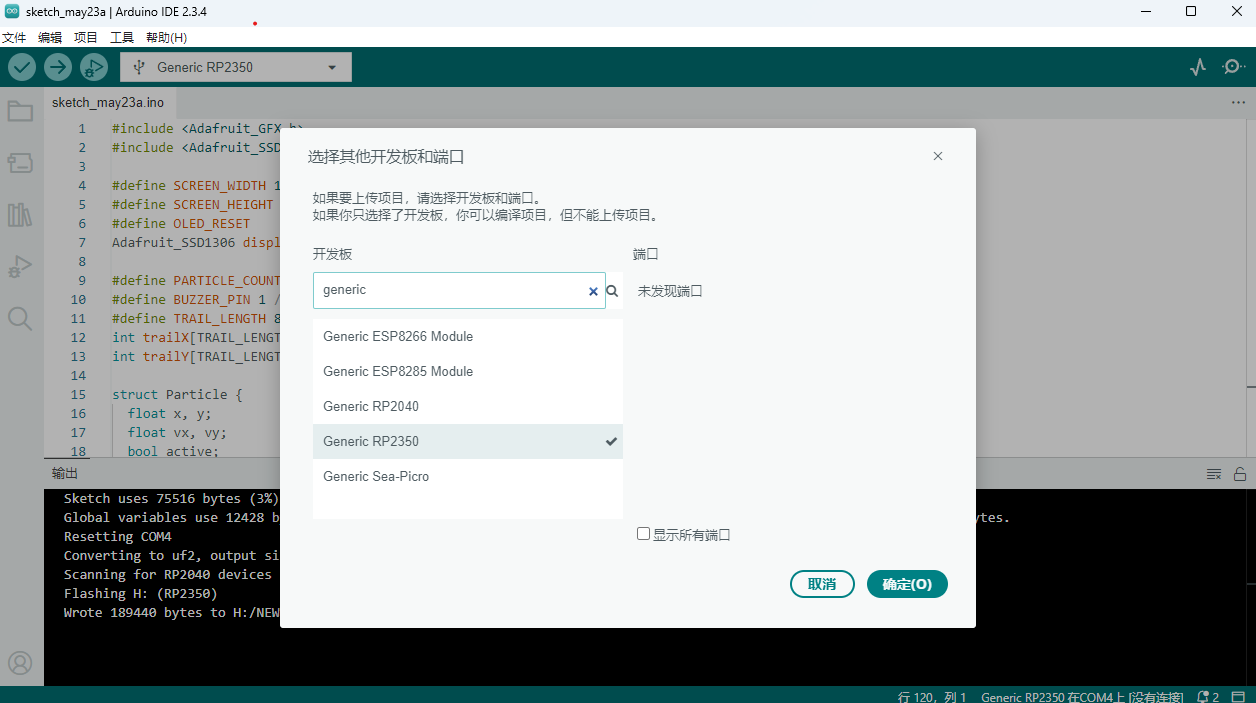Click the 取消 button
The image size is (1256, 703).
click(822, 584)
